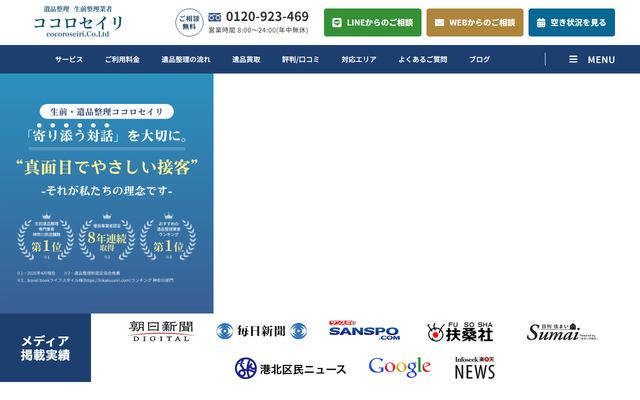The height and width of the screenshot is (400, 640).
Task: Open the ブログ nav item
Action: pyautogui.click(x=479, y=59)
